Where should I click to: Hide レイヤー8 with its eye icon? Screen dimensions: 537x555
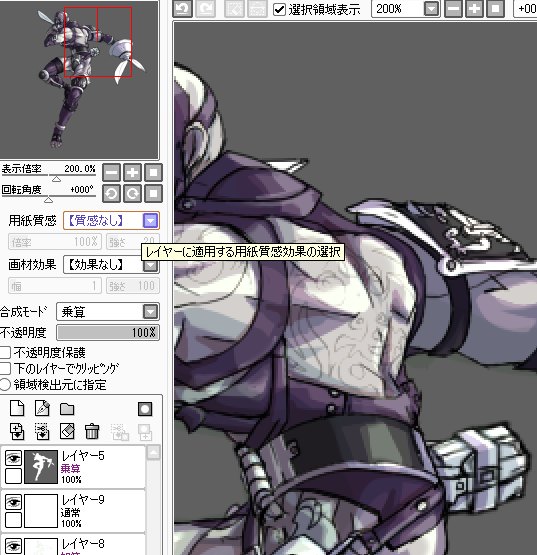pos(13,546)
